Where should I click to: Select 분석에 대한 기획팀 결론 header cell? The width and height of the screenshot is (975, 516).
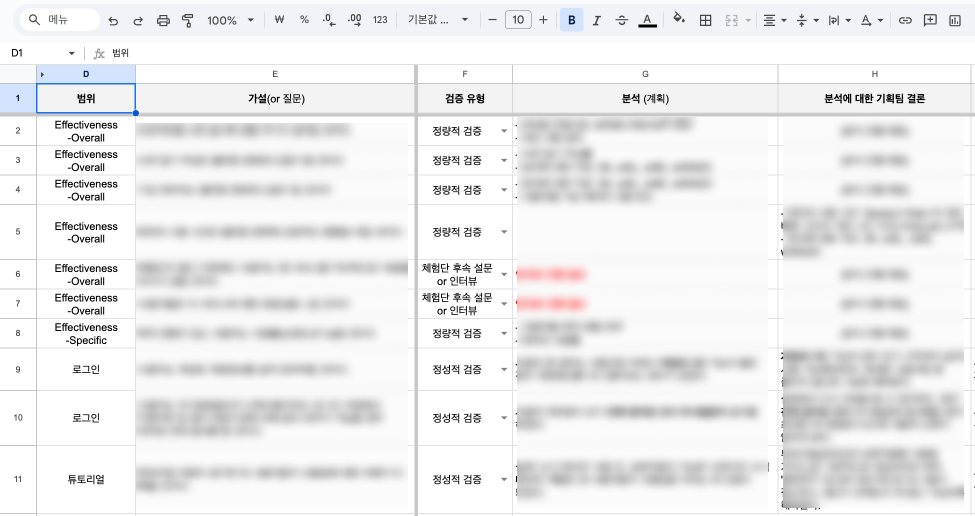click(874, 98)
